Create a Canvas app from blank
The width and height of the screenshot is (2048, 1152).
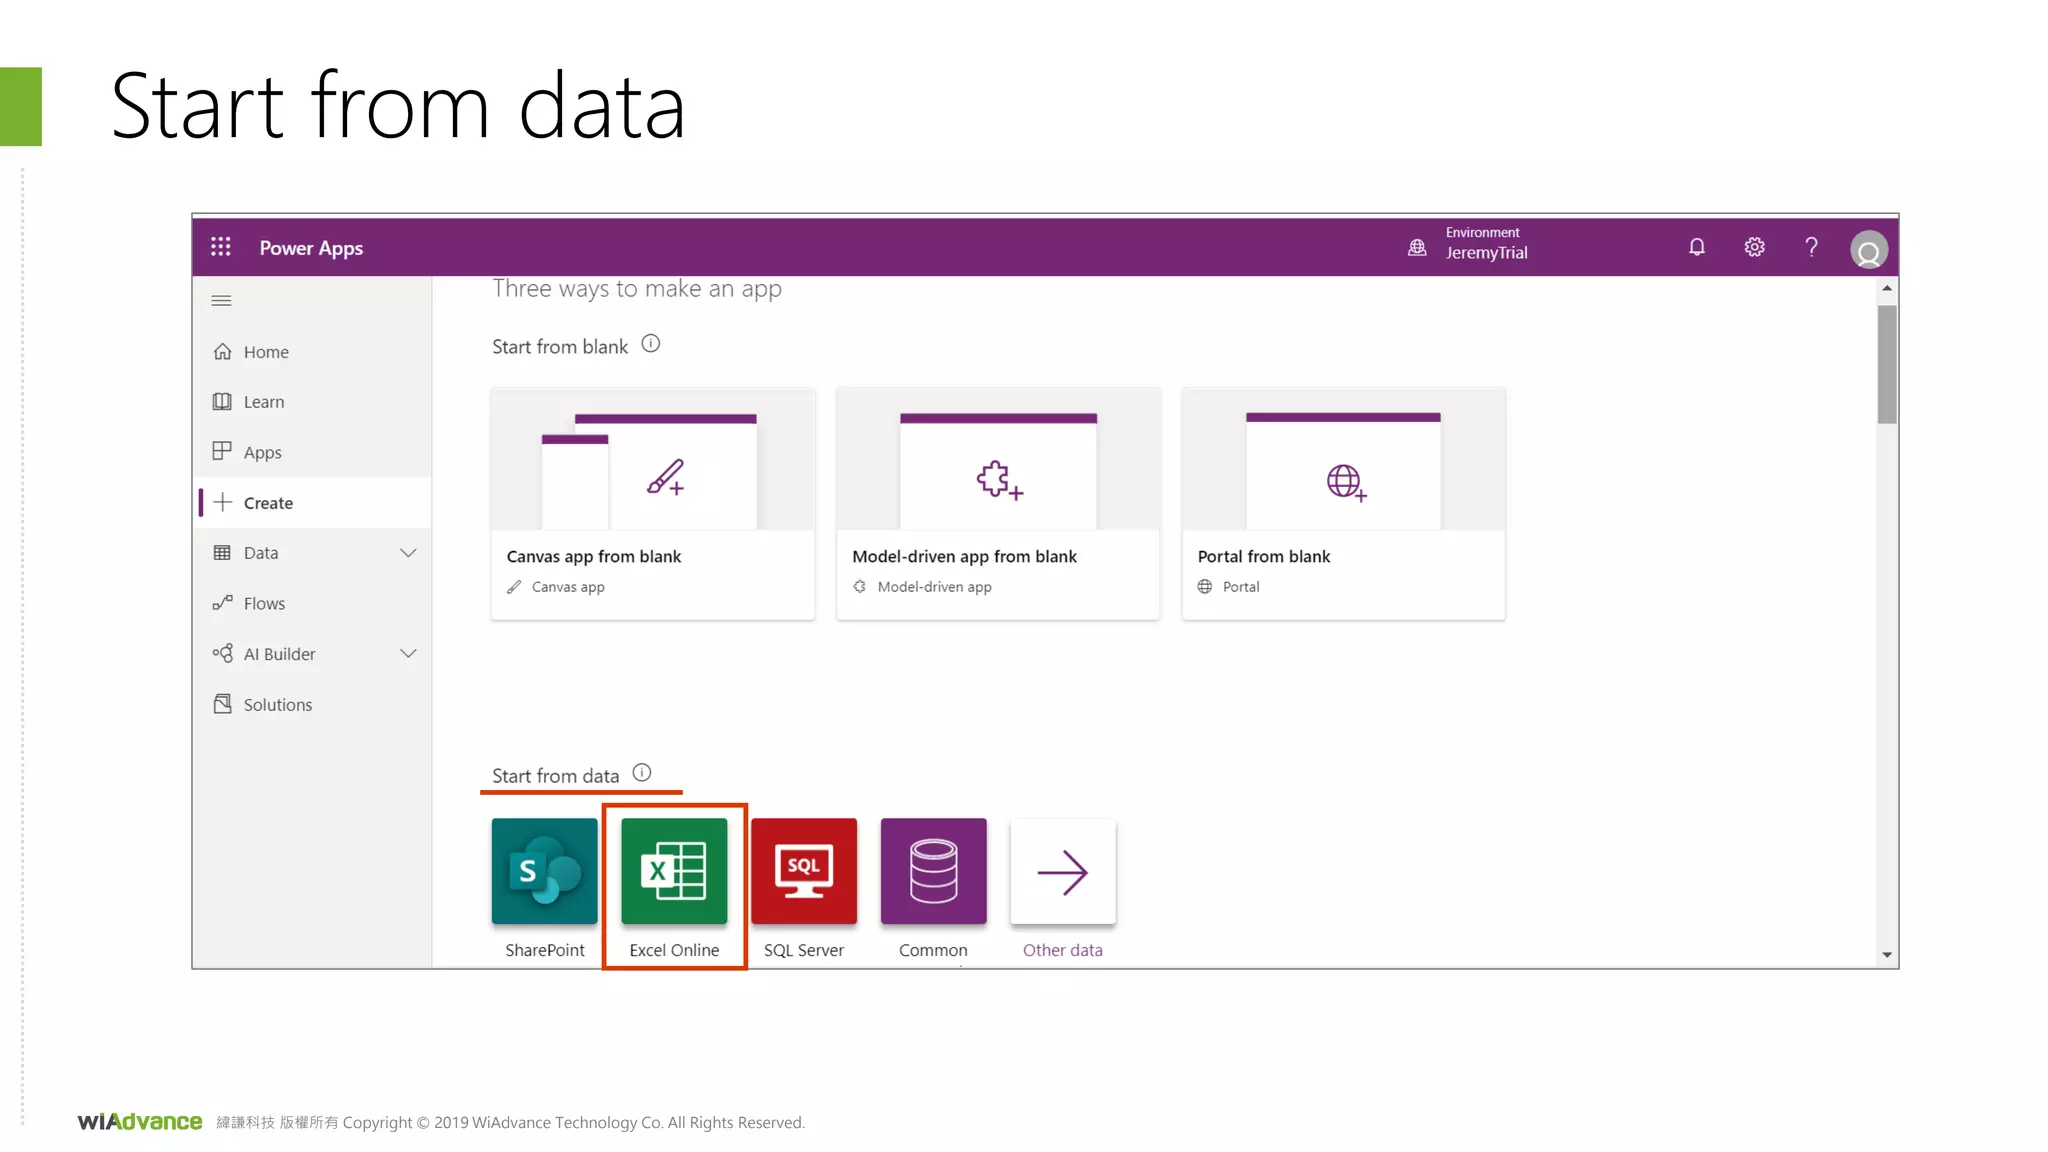click(x=652, y=503)
